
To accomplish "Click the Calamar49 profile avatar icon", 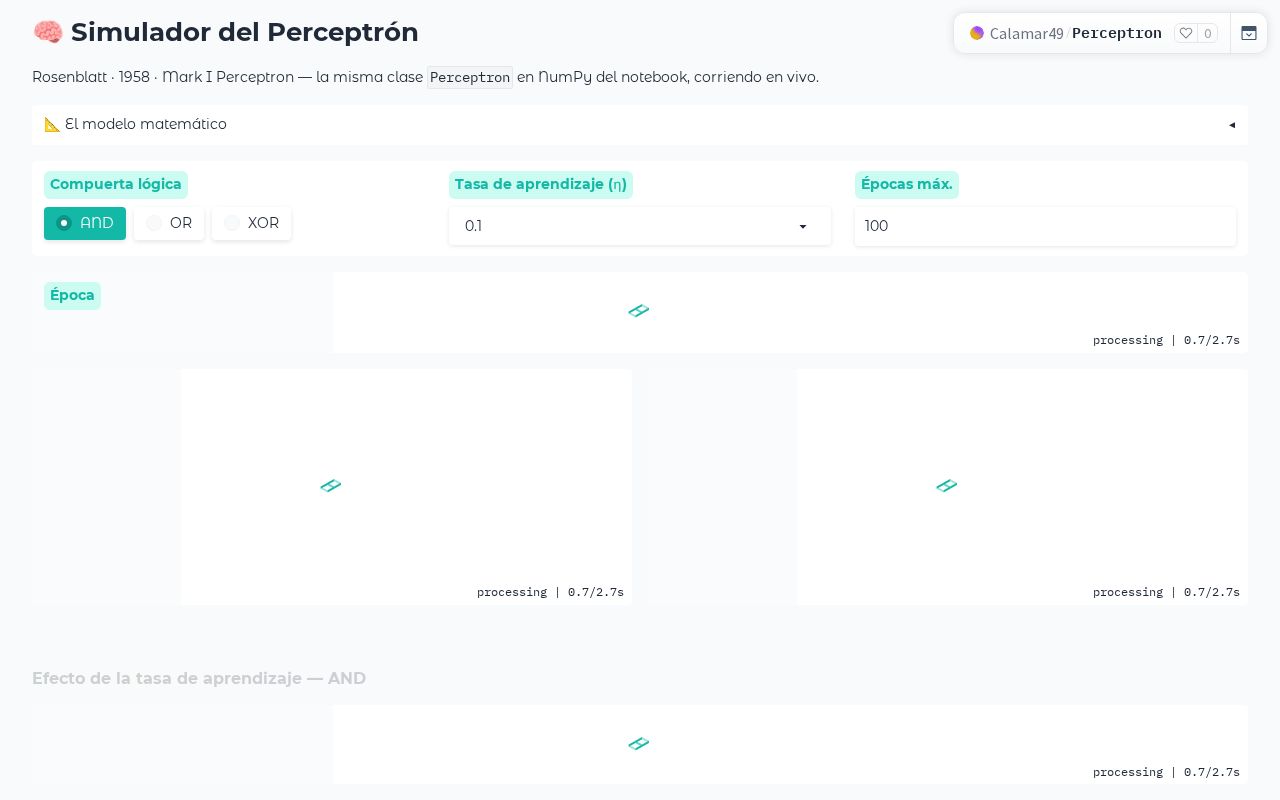I will (977, 33).
